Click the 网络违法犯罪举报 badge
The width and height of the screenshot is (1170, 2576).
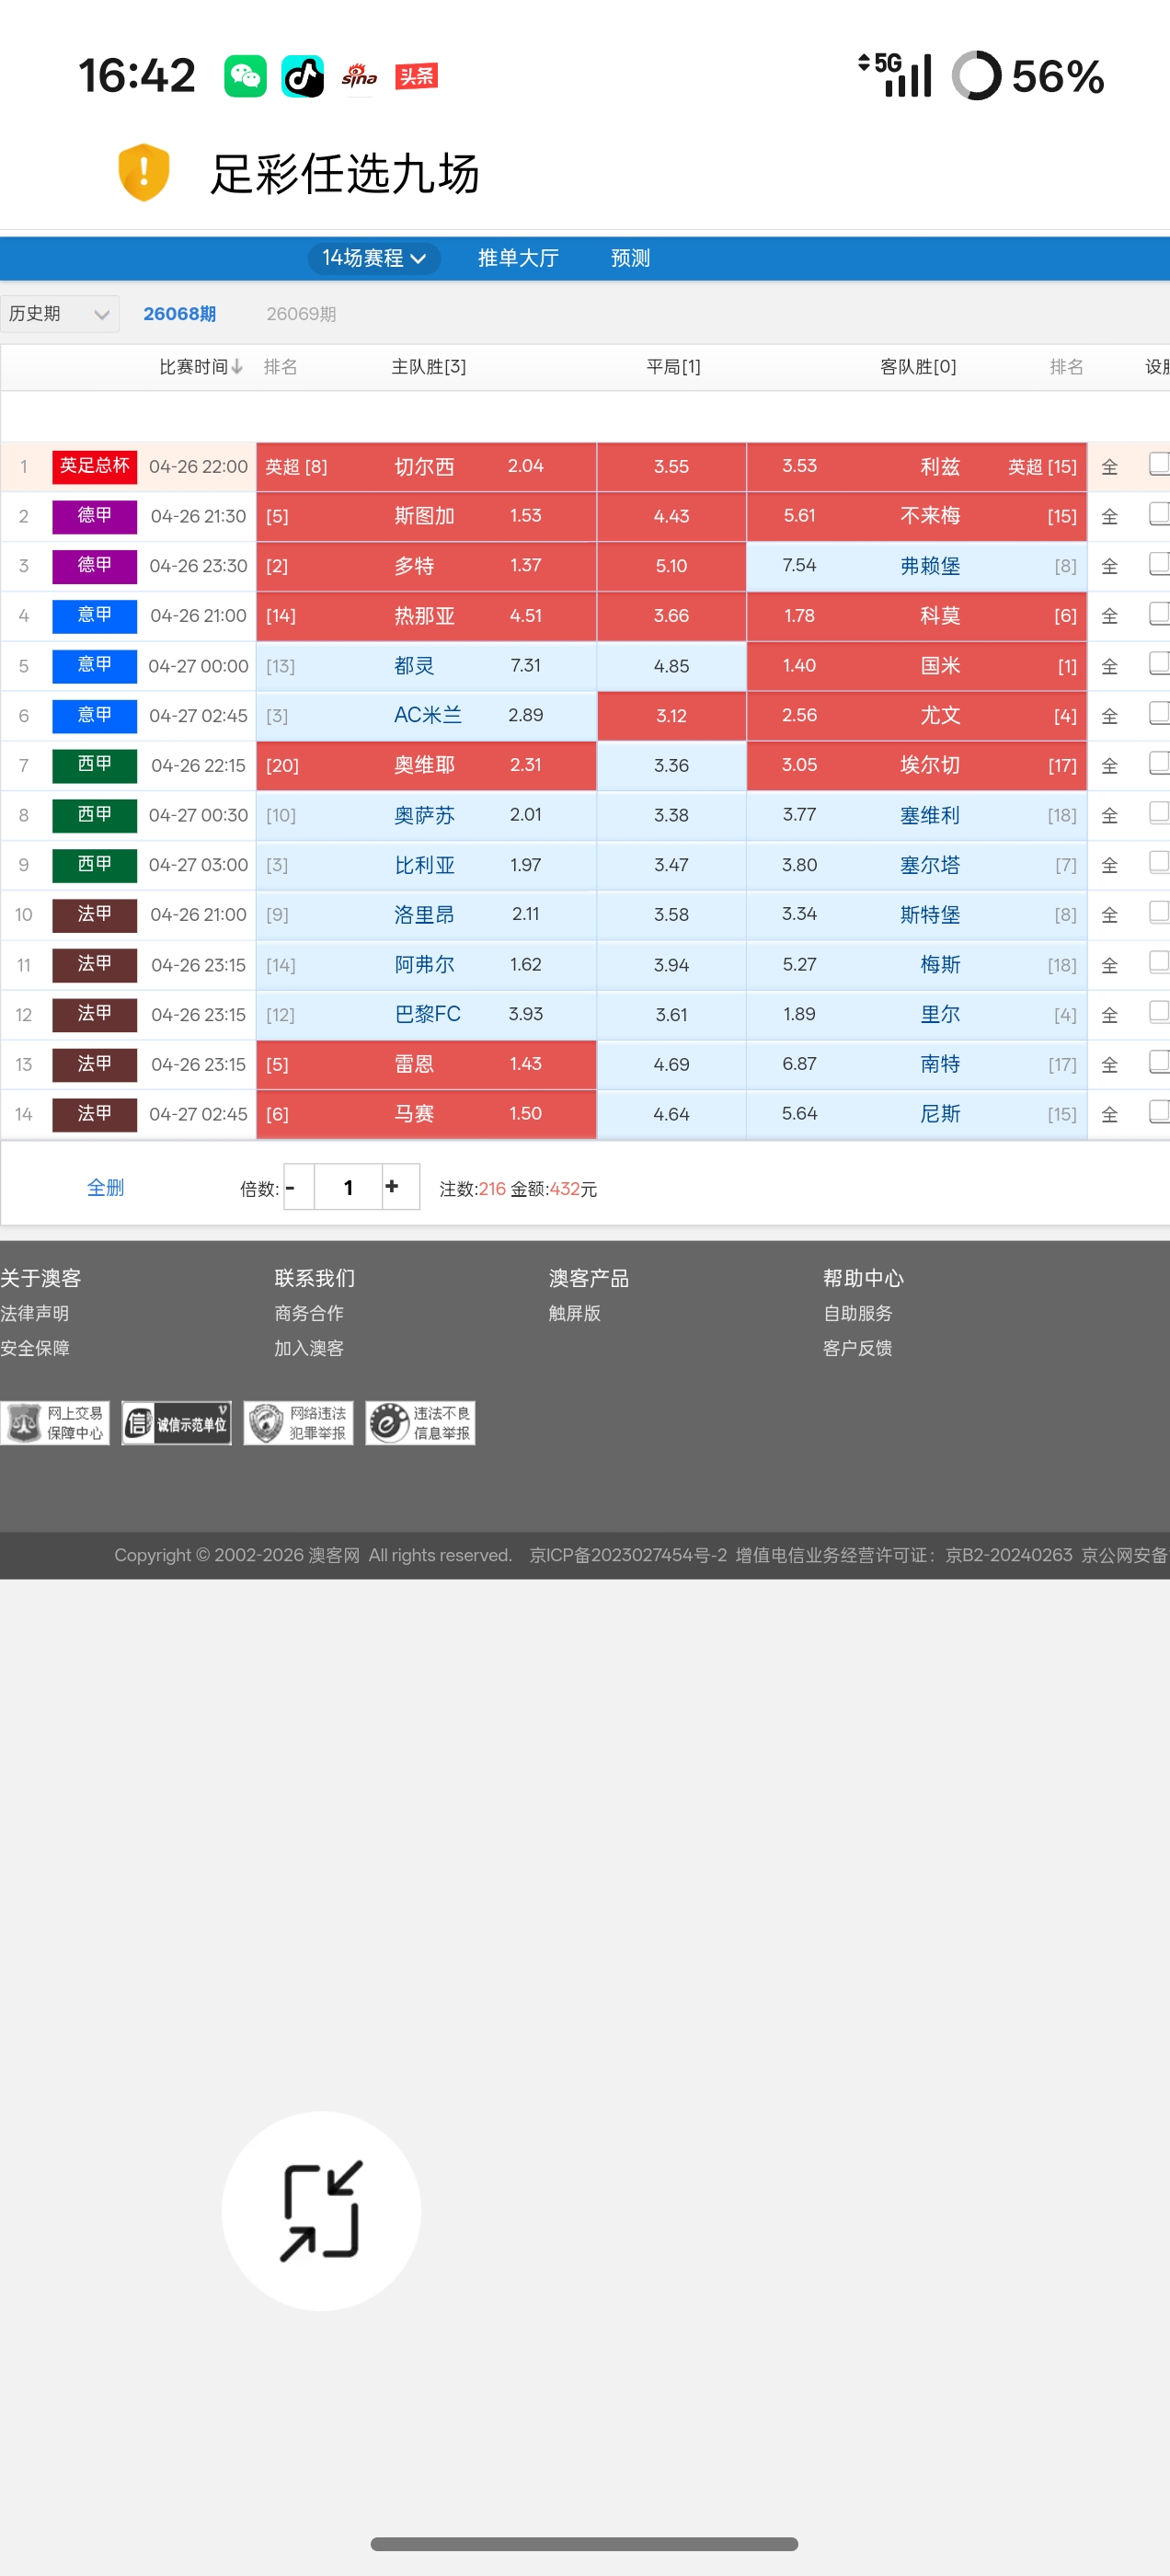[299, 1423]
